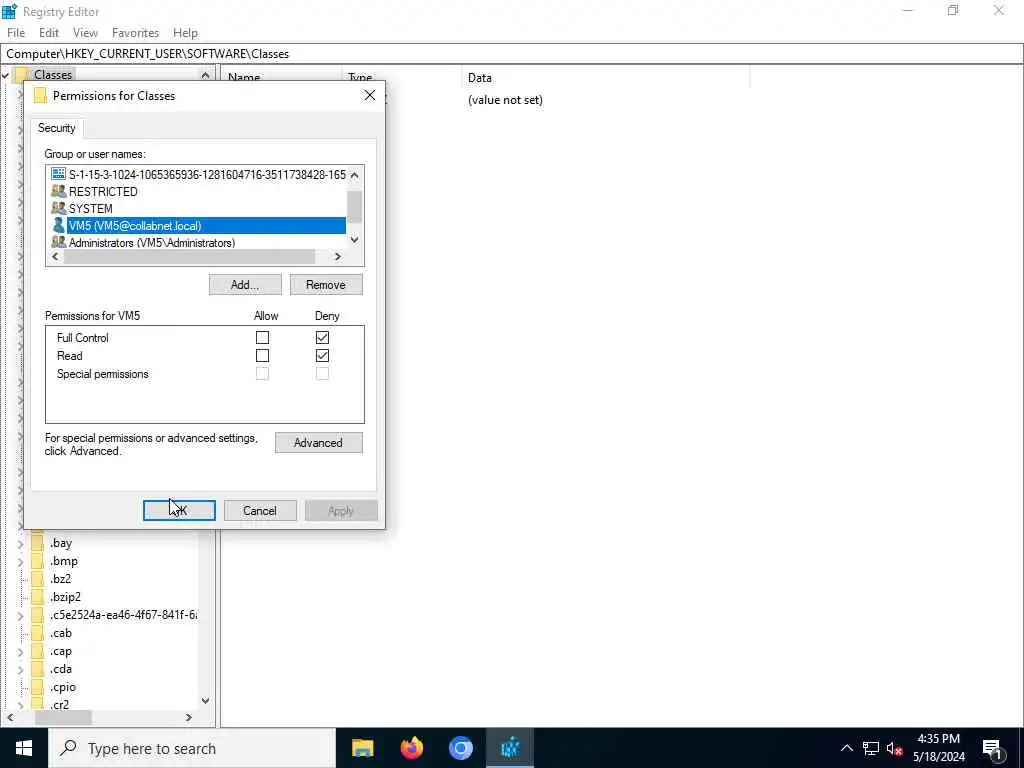
Task: Close the Permissions for Classes dialog
Action: [370, 95]
